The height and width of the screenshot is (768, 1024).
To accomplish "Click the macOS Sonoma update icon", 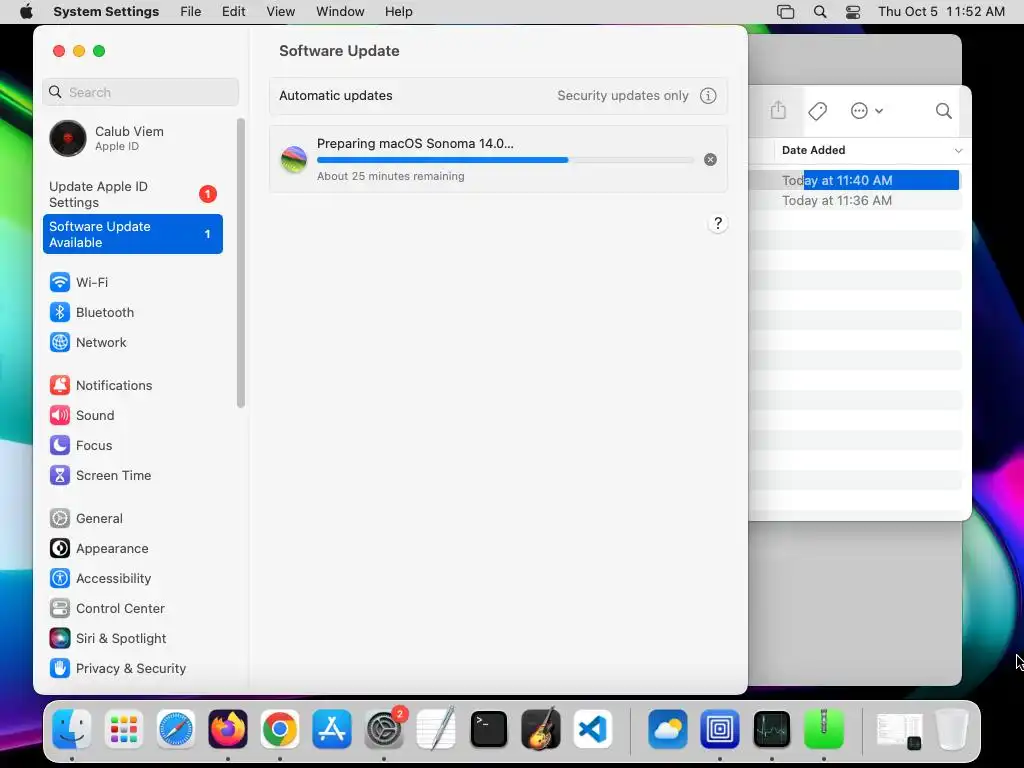I will pos(294,159).
